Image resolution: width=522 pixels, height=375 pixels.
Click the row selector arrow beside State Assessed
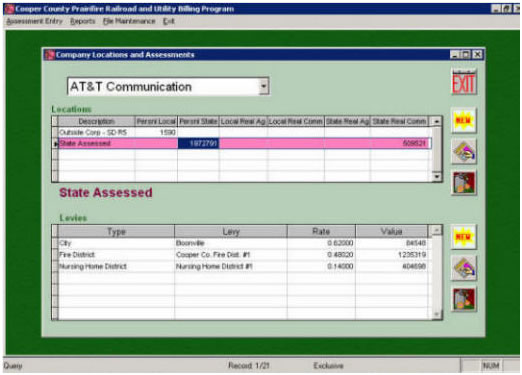pyautogui.click(x=55, y=144)
